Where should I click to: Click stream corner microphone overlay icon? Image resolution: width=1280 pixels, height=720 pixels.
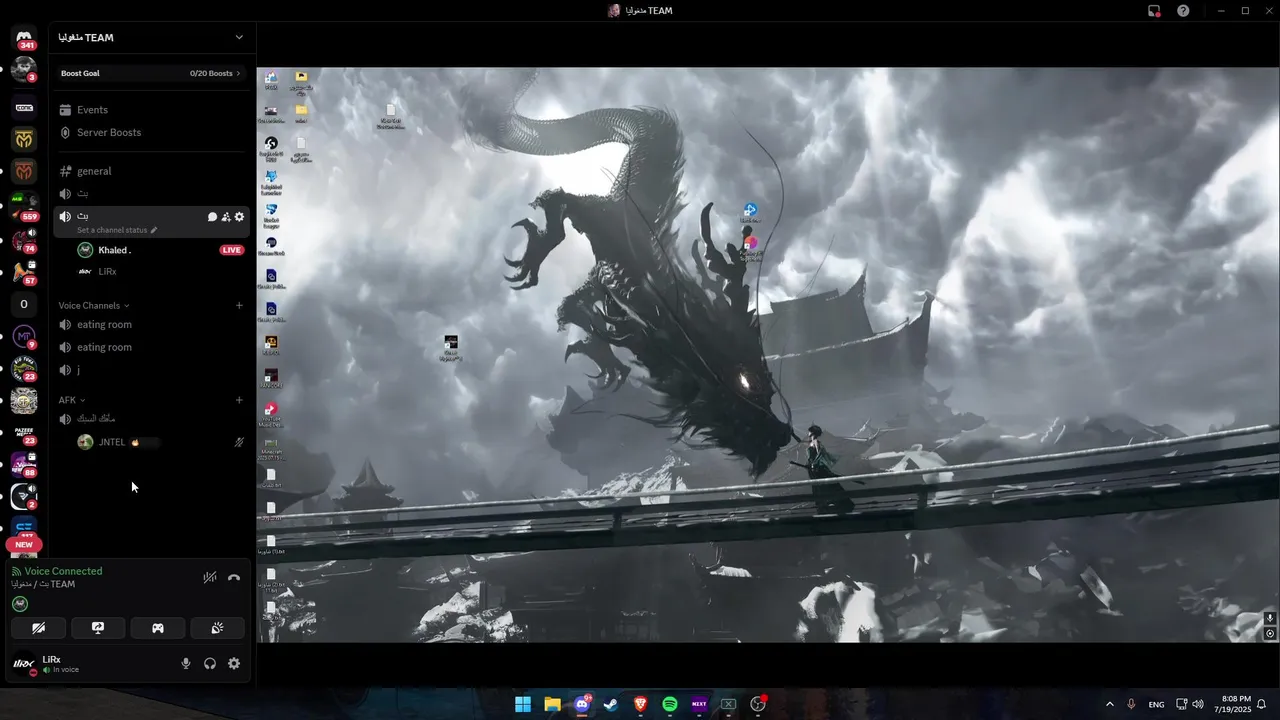click(x=1270, y=619)
